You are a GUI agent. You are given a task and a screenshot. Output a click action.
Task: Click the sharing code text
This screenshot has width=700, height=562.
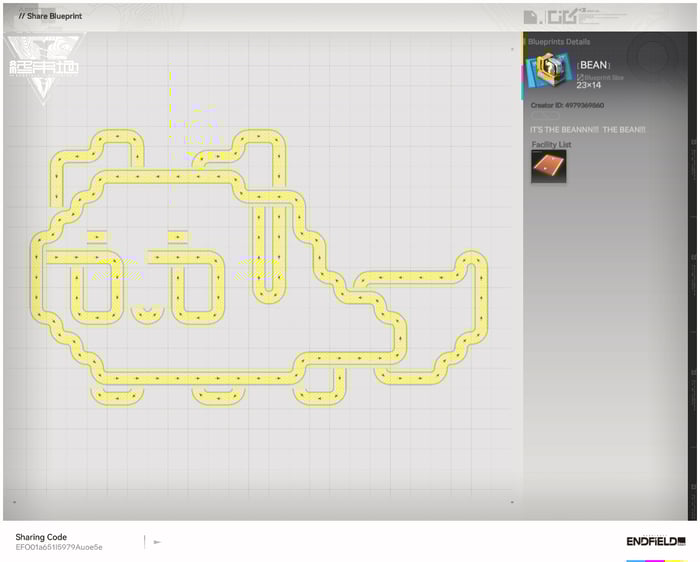pyautogui.click(x=58, y=547)
